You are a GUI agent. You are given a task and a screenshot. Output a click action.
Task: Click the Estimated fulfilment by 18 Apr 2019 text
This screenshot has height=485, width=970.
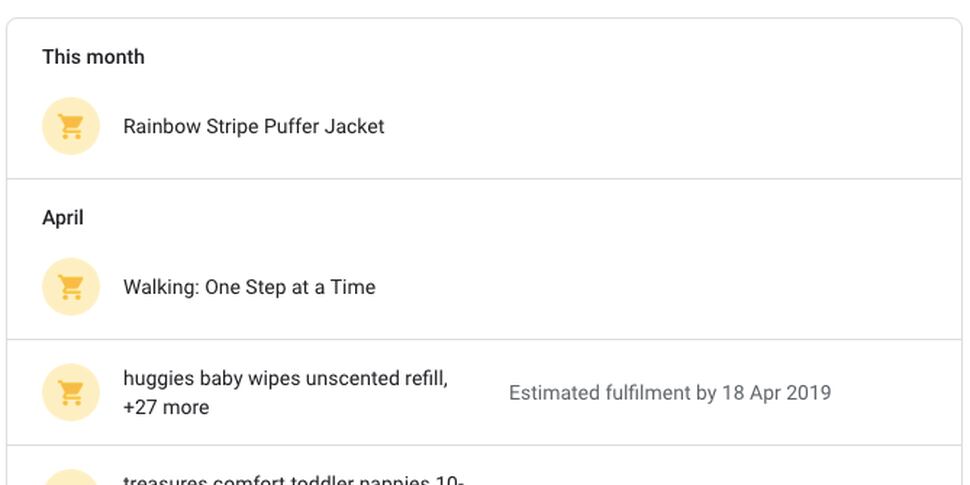pos(670,393)
